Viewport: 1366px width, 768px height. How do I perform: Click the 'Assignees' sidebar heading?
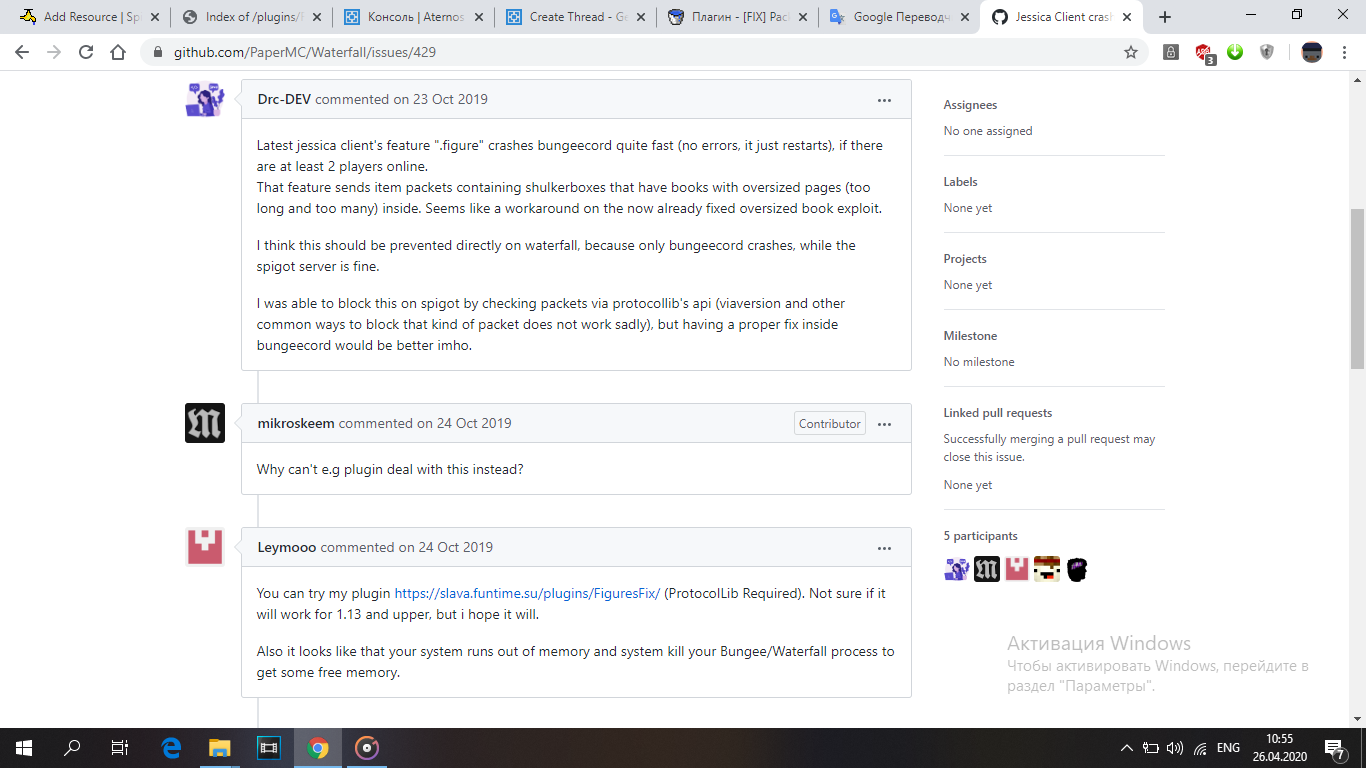click(x=970, y=105)
